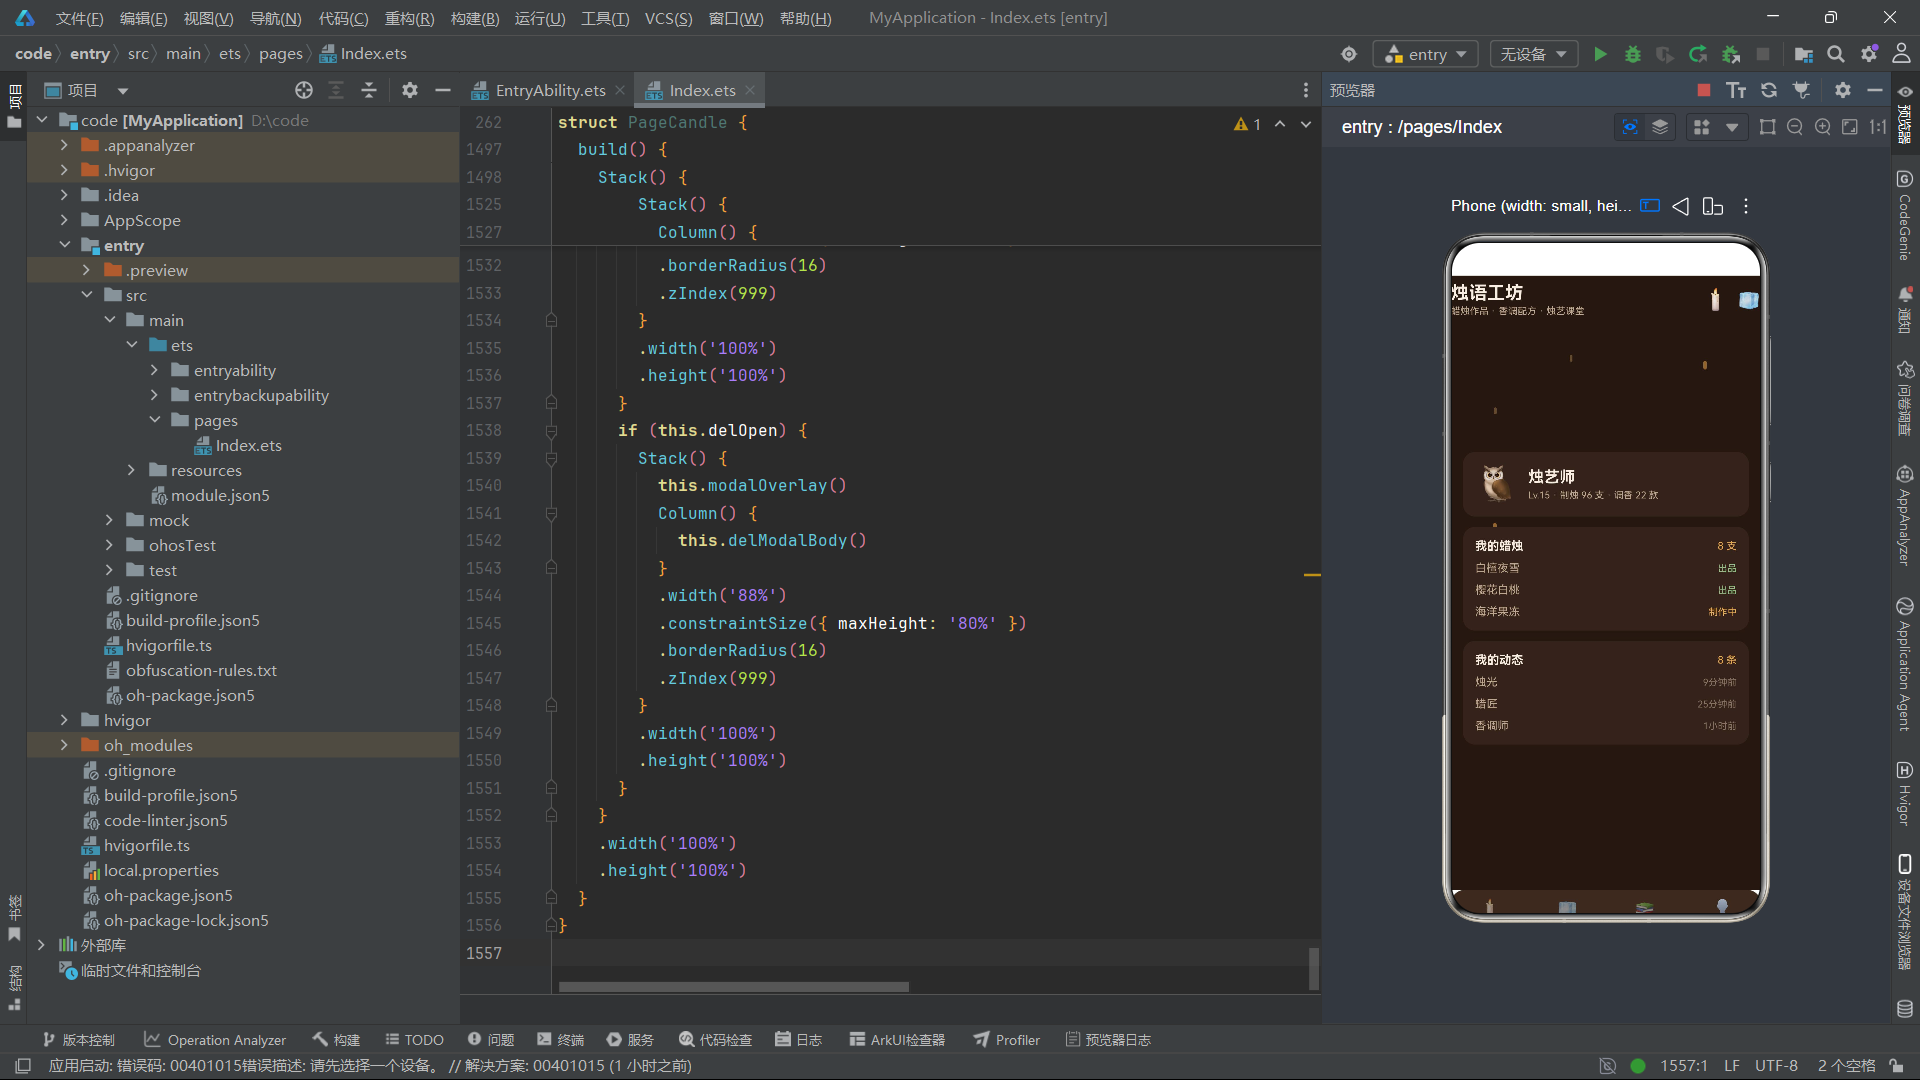Image resolution: width=1920 pixels, height=1080 pixels.
Task: Fit the preview to screen
Action: point(1850,127)
